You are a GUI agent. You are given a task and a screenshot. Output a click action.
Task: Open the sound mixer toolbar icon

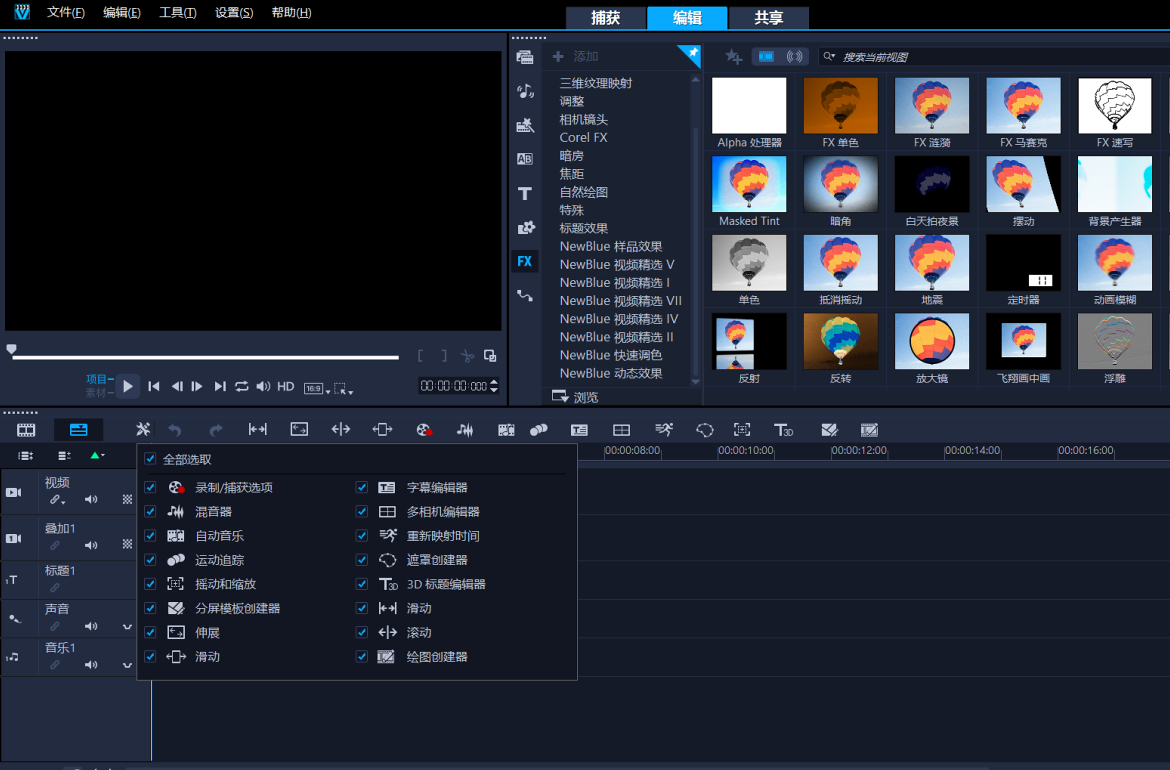coord(465,430)
